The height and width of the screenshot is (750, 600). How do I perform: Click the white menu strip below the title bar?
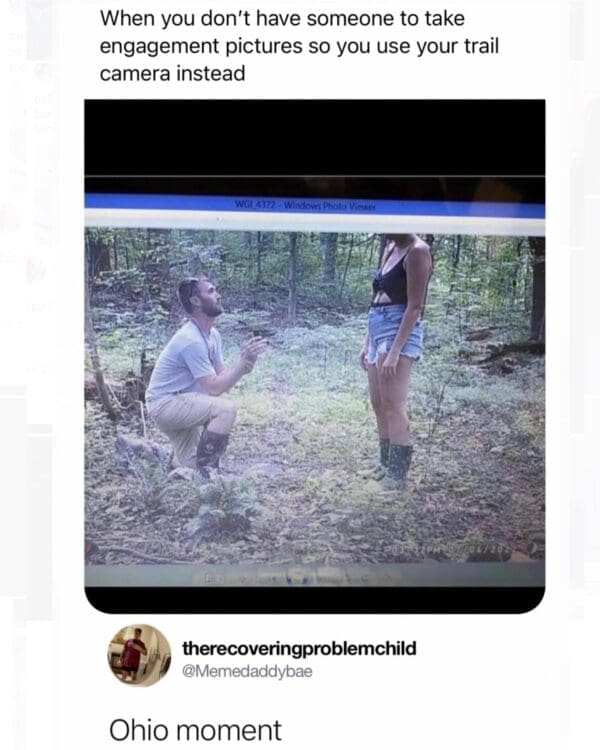[314, 225]
